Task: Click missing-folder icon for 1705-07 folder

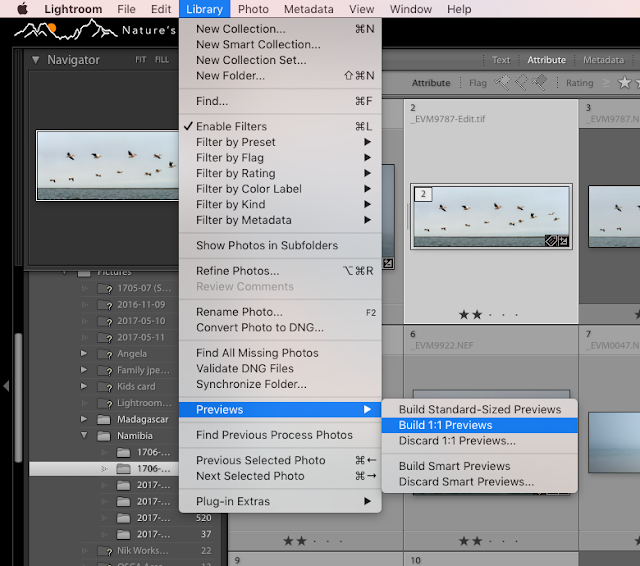Action: (x=105, y=288)
